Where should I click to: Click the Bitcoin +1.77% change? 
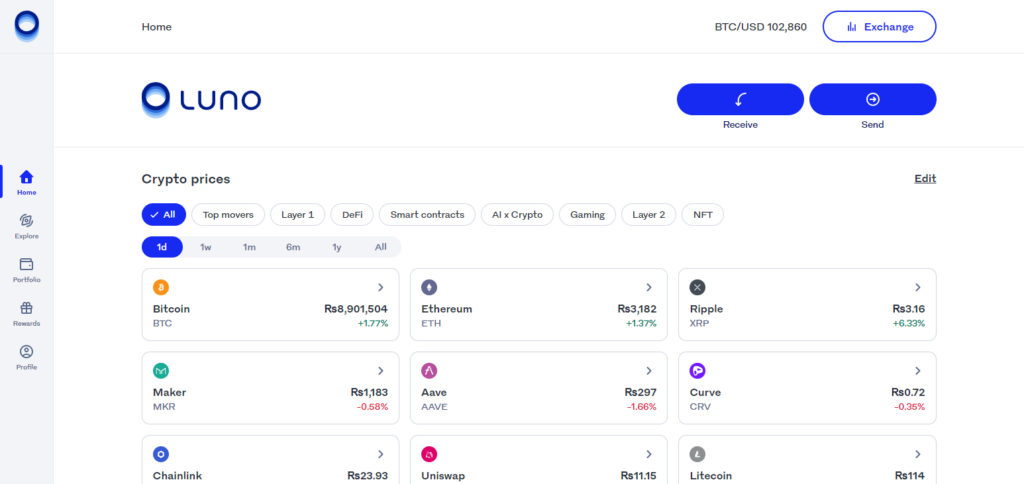(373, 323)
